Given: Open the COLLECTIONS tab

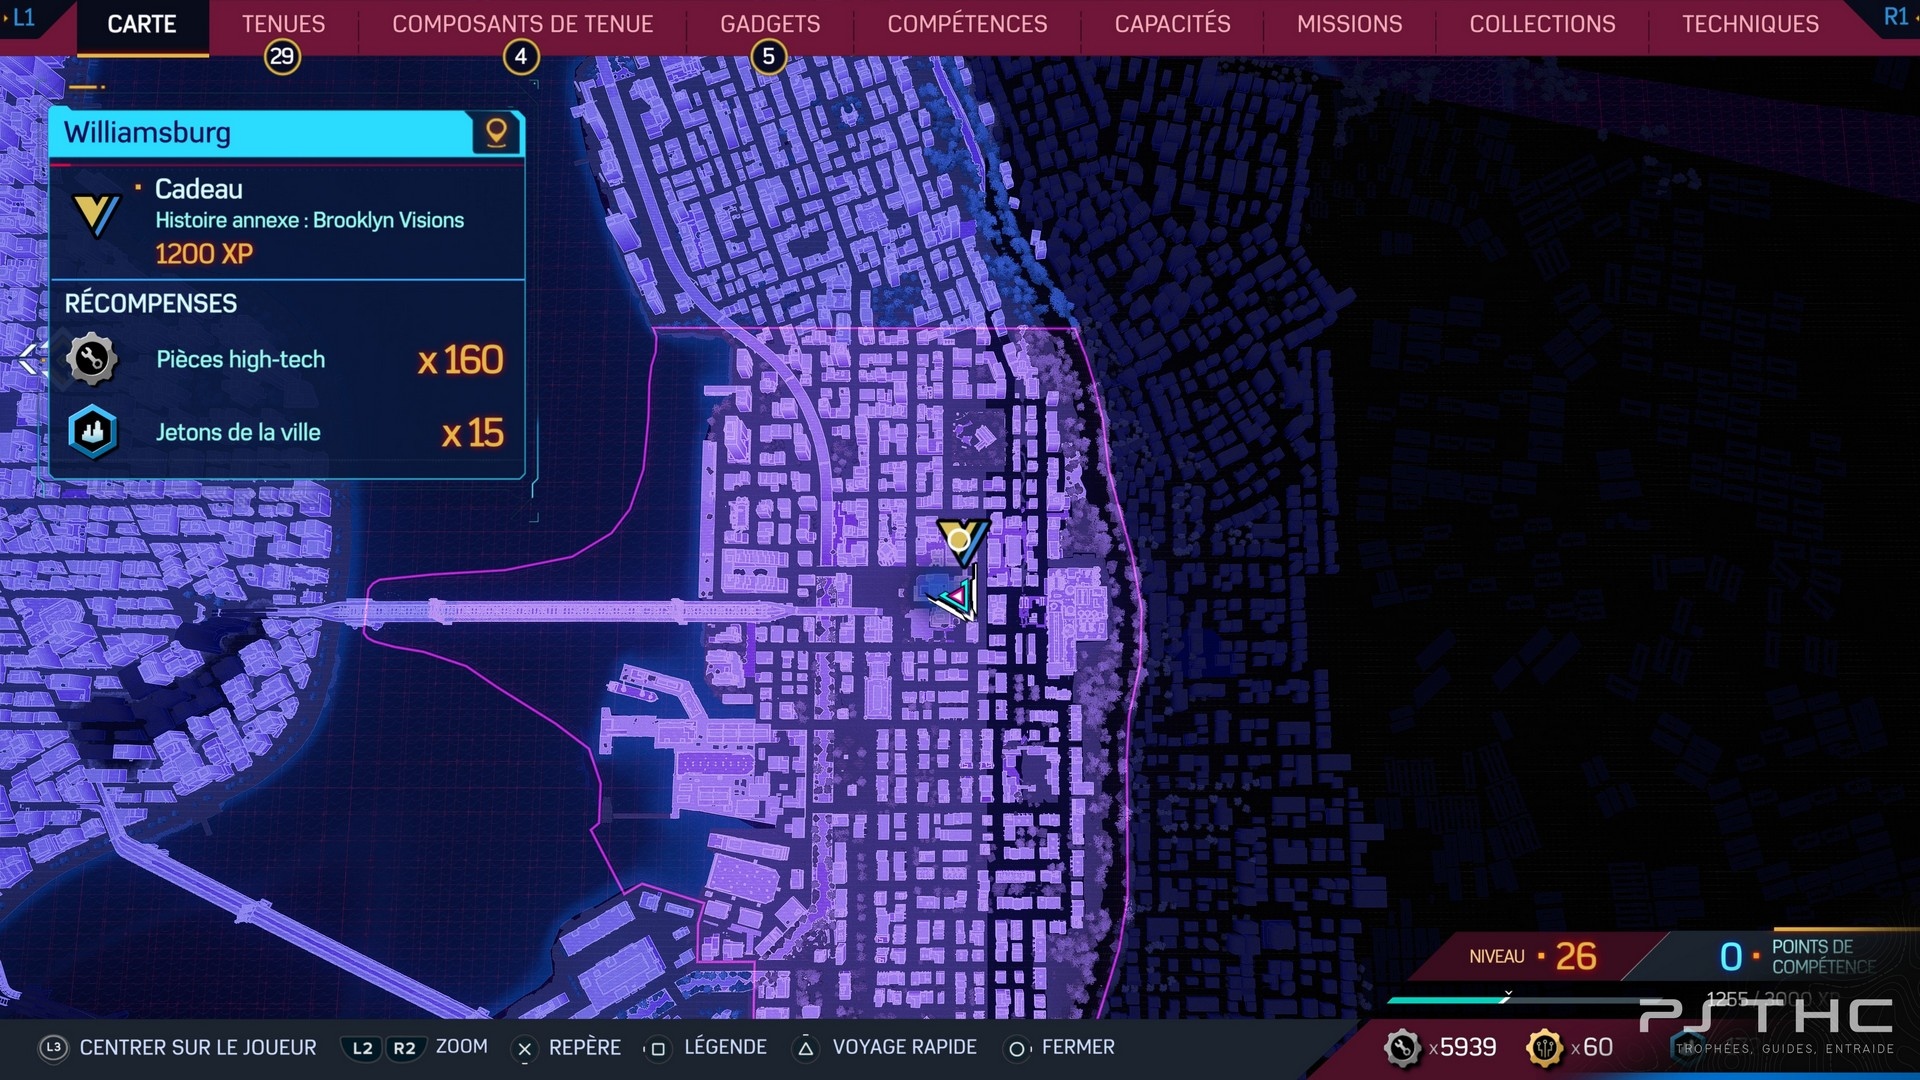Looking at the screenshot, I should point(1542,24).
